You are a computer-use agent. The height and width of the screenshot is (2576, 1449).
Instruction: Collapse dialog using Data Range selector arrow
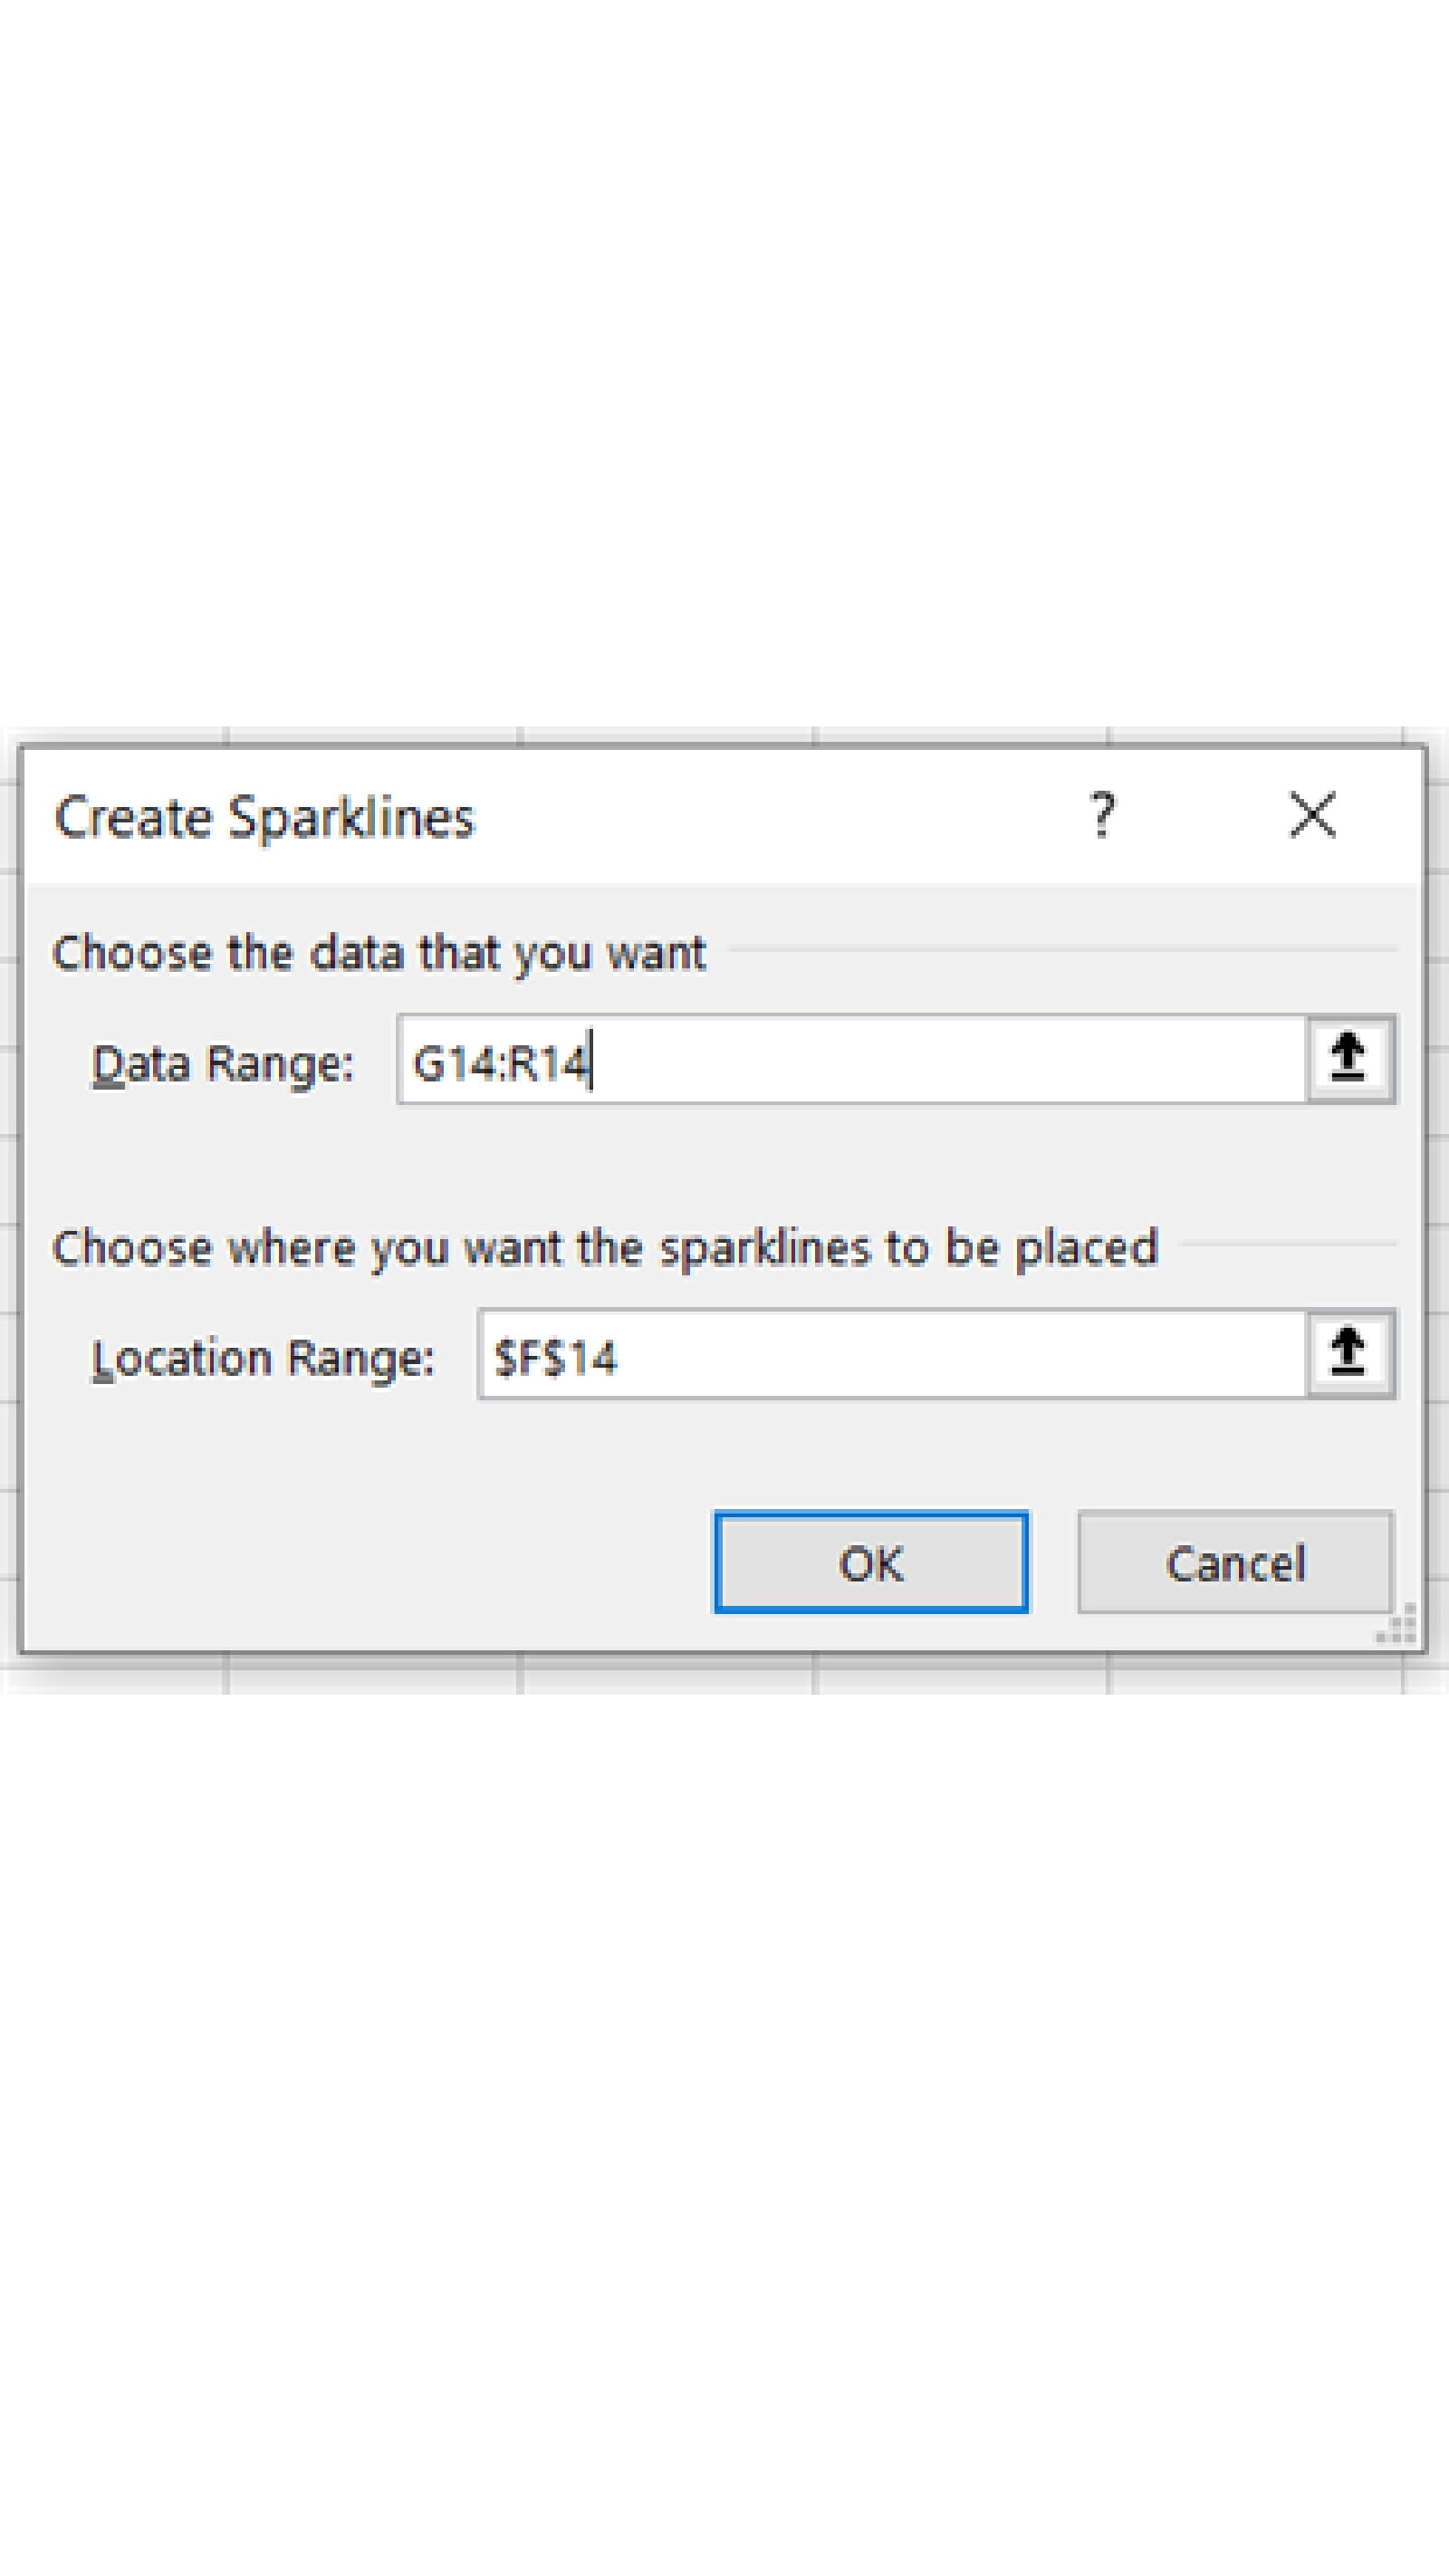pos(1349,1059)
